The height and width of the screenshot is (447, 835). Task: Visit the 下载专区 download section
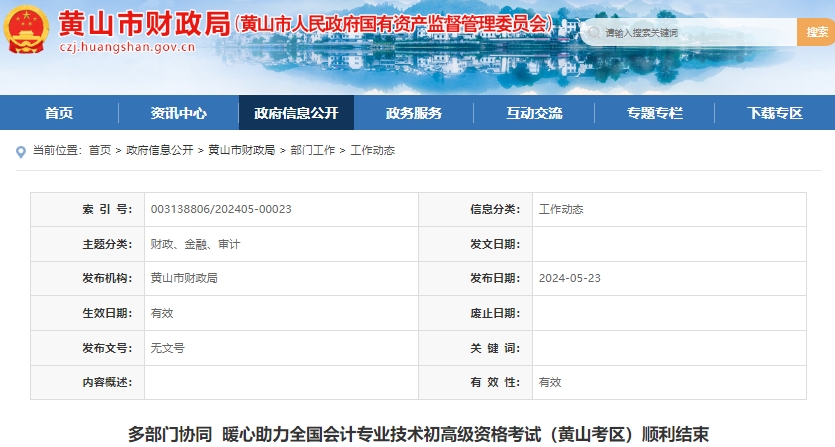pyautogui.click(x=775, y=113)
